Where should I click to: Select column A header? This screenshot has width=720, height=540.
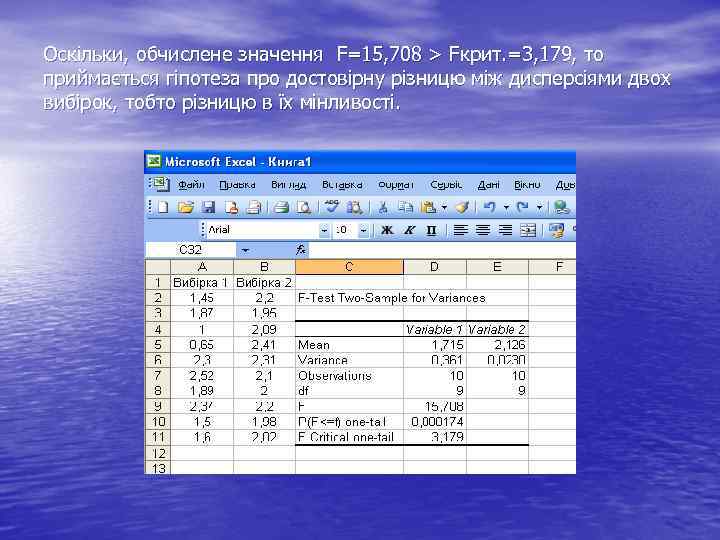pyautogui.click(x=202, y=267)
